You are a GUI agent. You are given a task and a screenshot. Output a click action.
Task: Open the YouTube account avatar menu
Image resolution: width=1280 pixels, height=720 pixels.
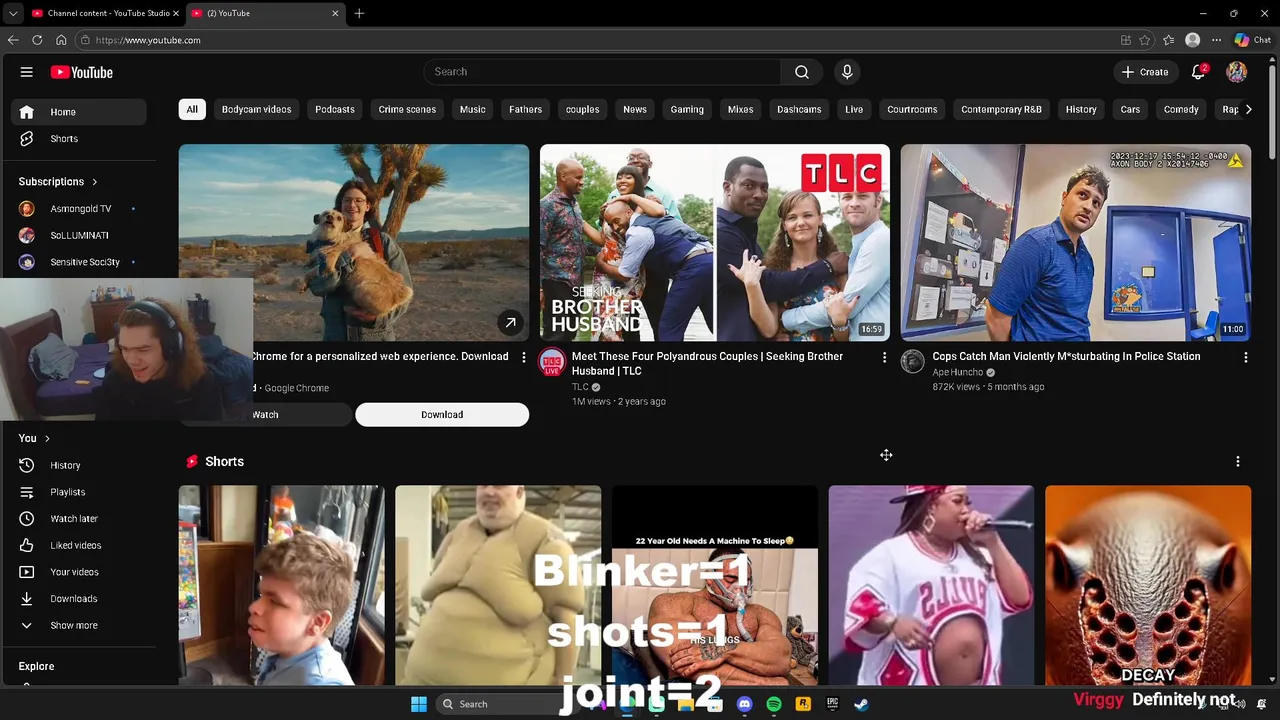[x=1237, y=72]
